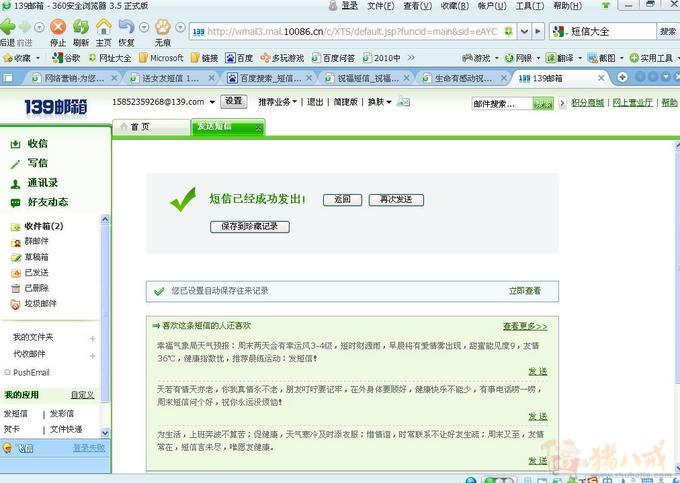Click the envelope icon beside 换肤
Screen dimensions: 680x483
[x=403, y=102]
